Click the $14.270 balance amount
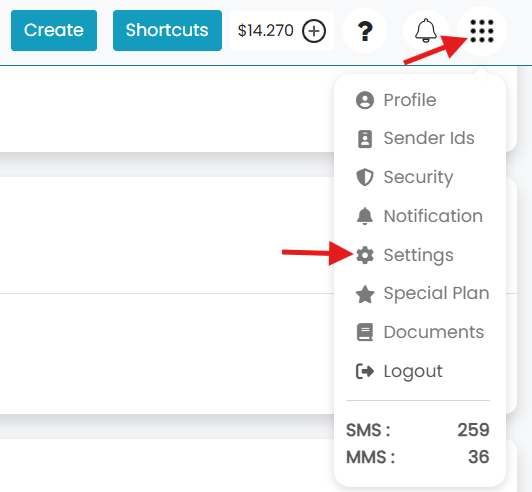 pyautogui.click(x=265, y=31)
